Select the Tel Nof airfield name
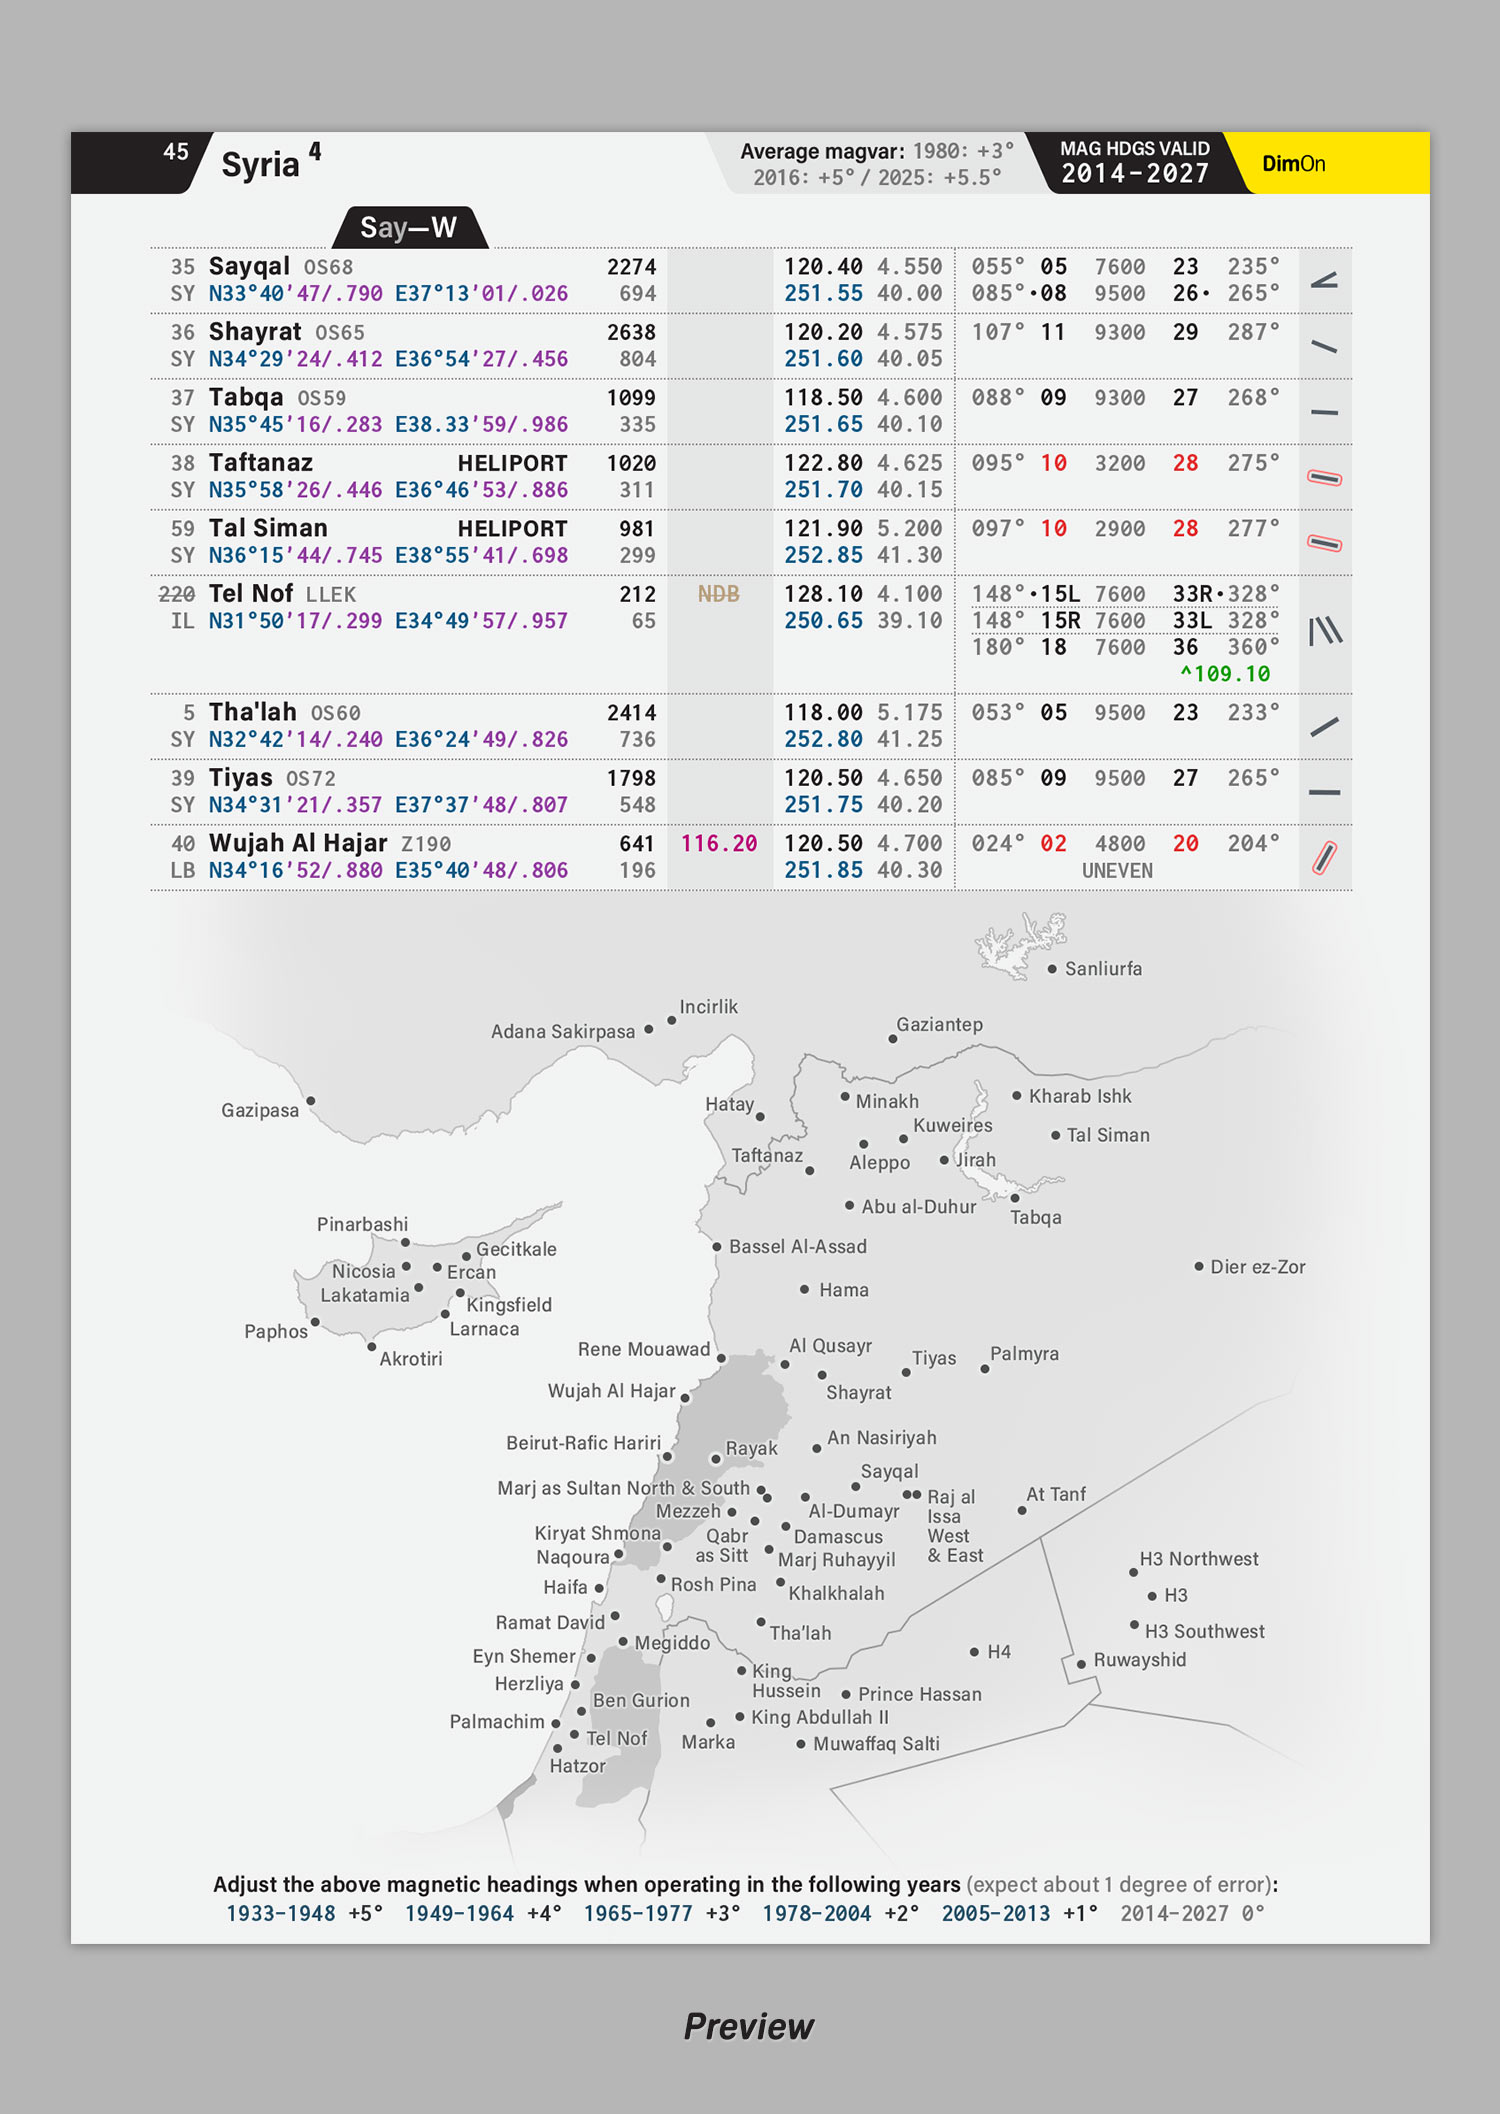 click(x=251, y=594)
